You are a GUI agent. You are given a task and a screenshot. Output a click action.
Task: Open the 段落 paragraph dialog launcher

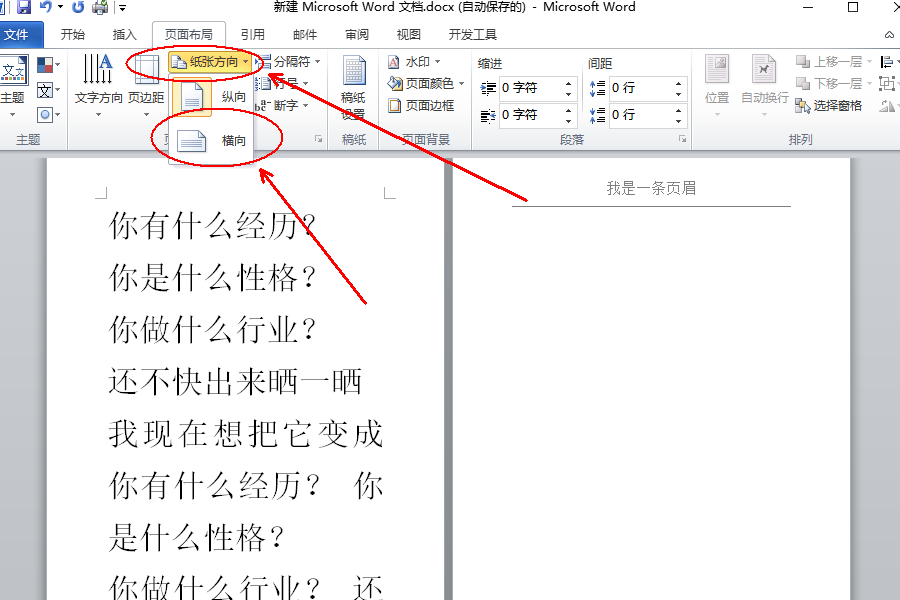point(682,139)
